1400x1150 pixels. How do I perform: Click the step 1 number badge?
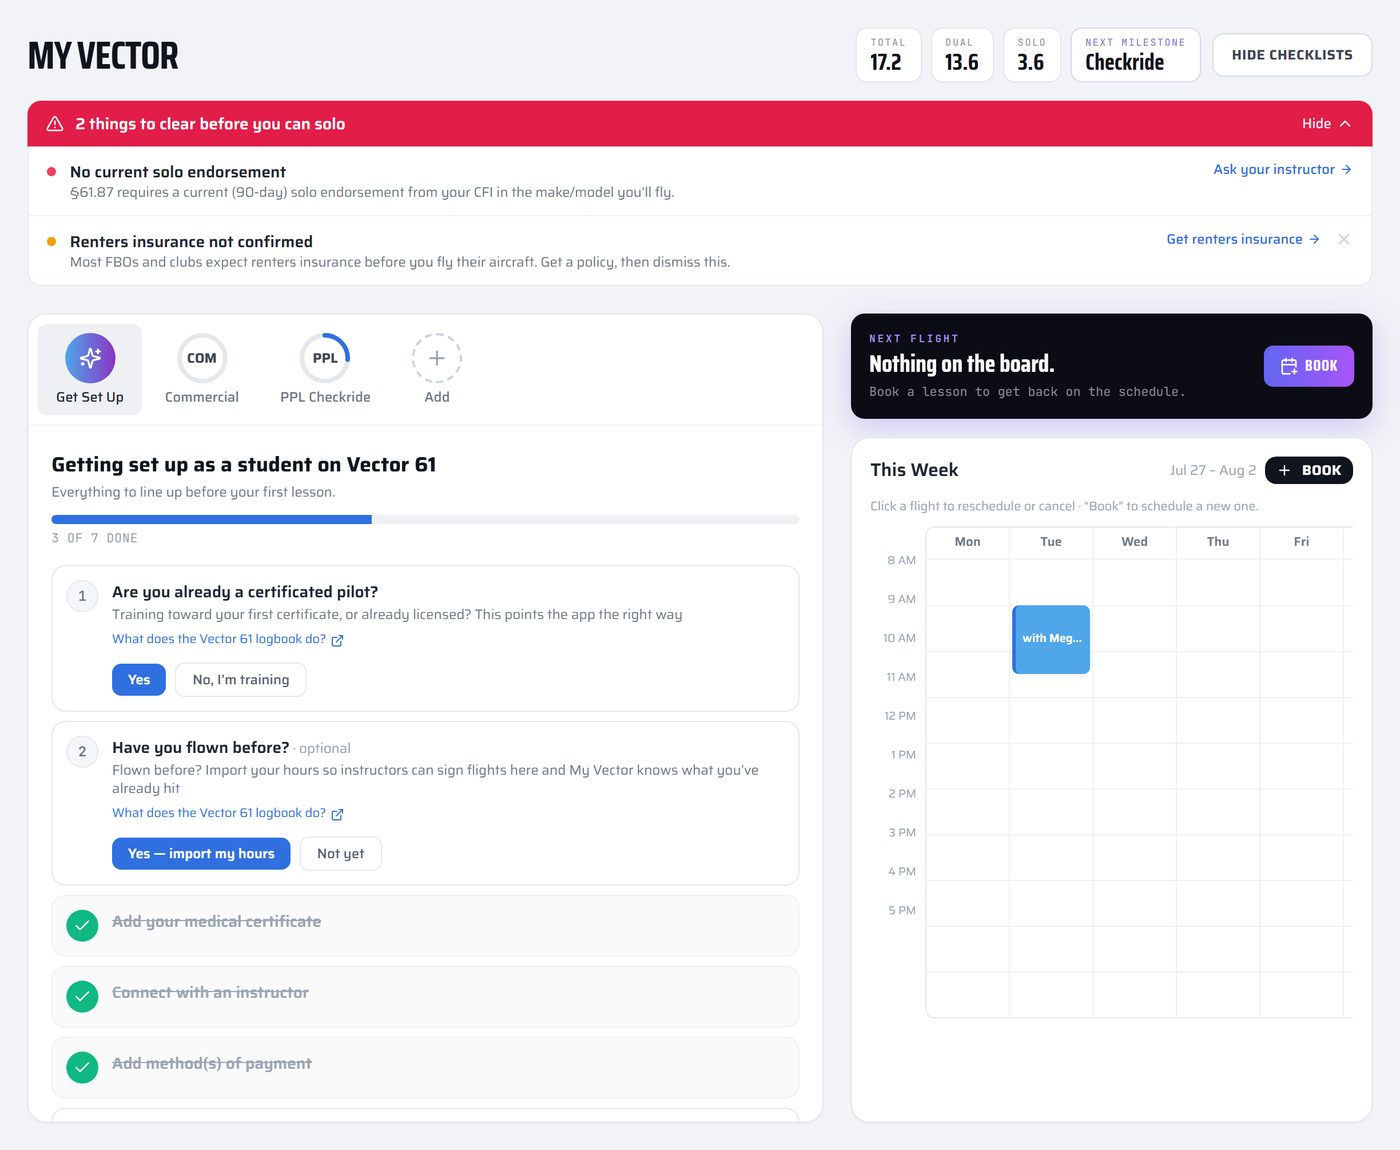82,596
